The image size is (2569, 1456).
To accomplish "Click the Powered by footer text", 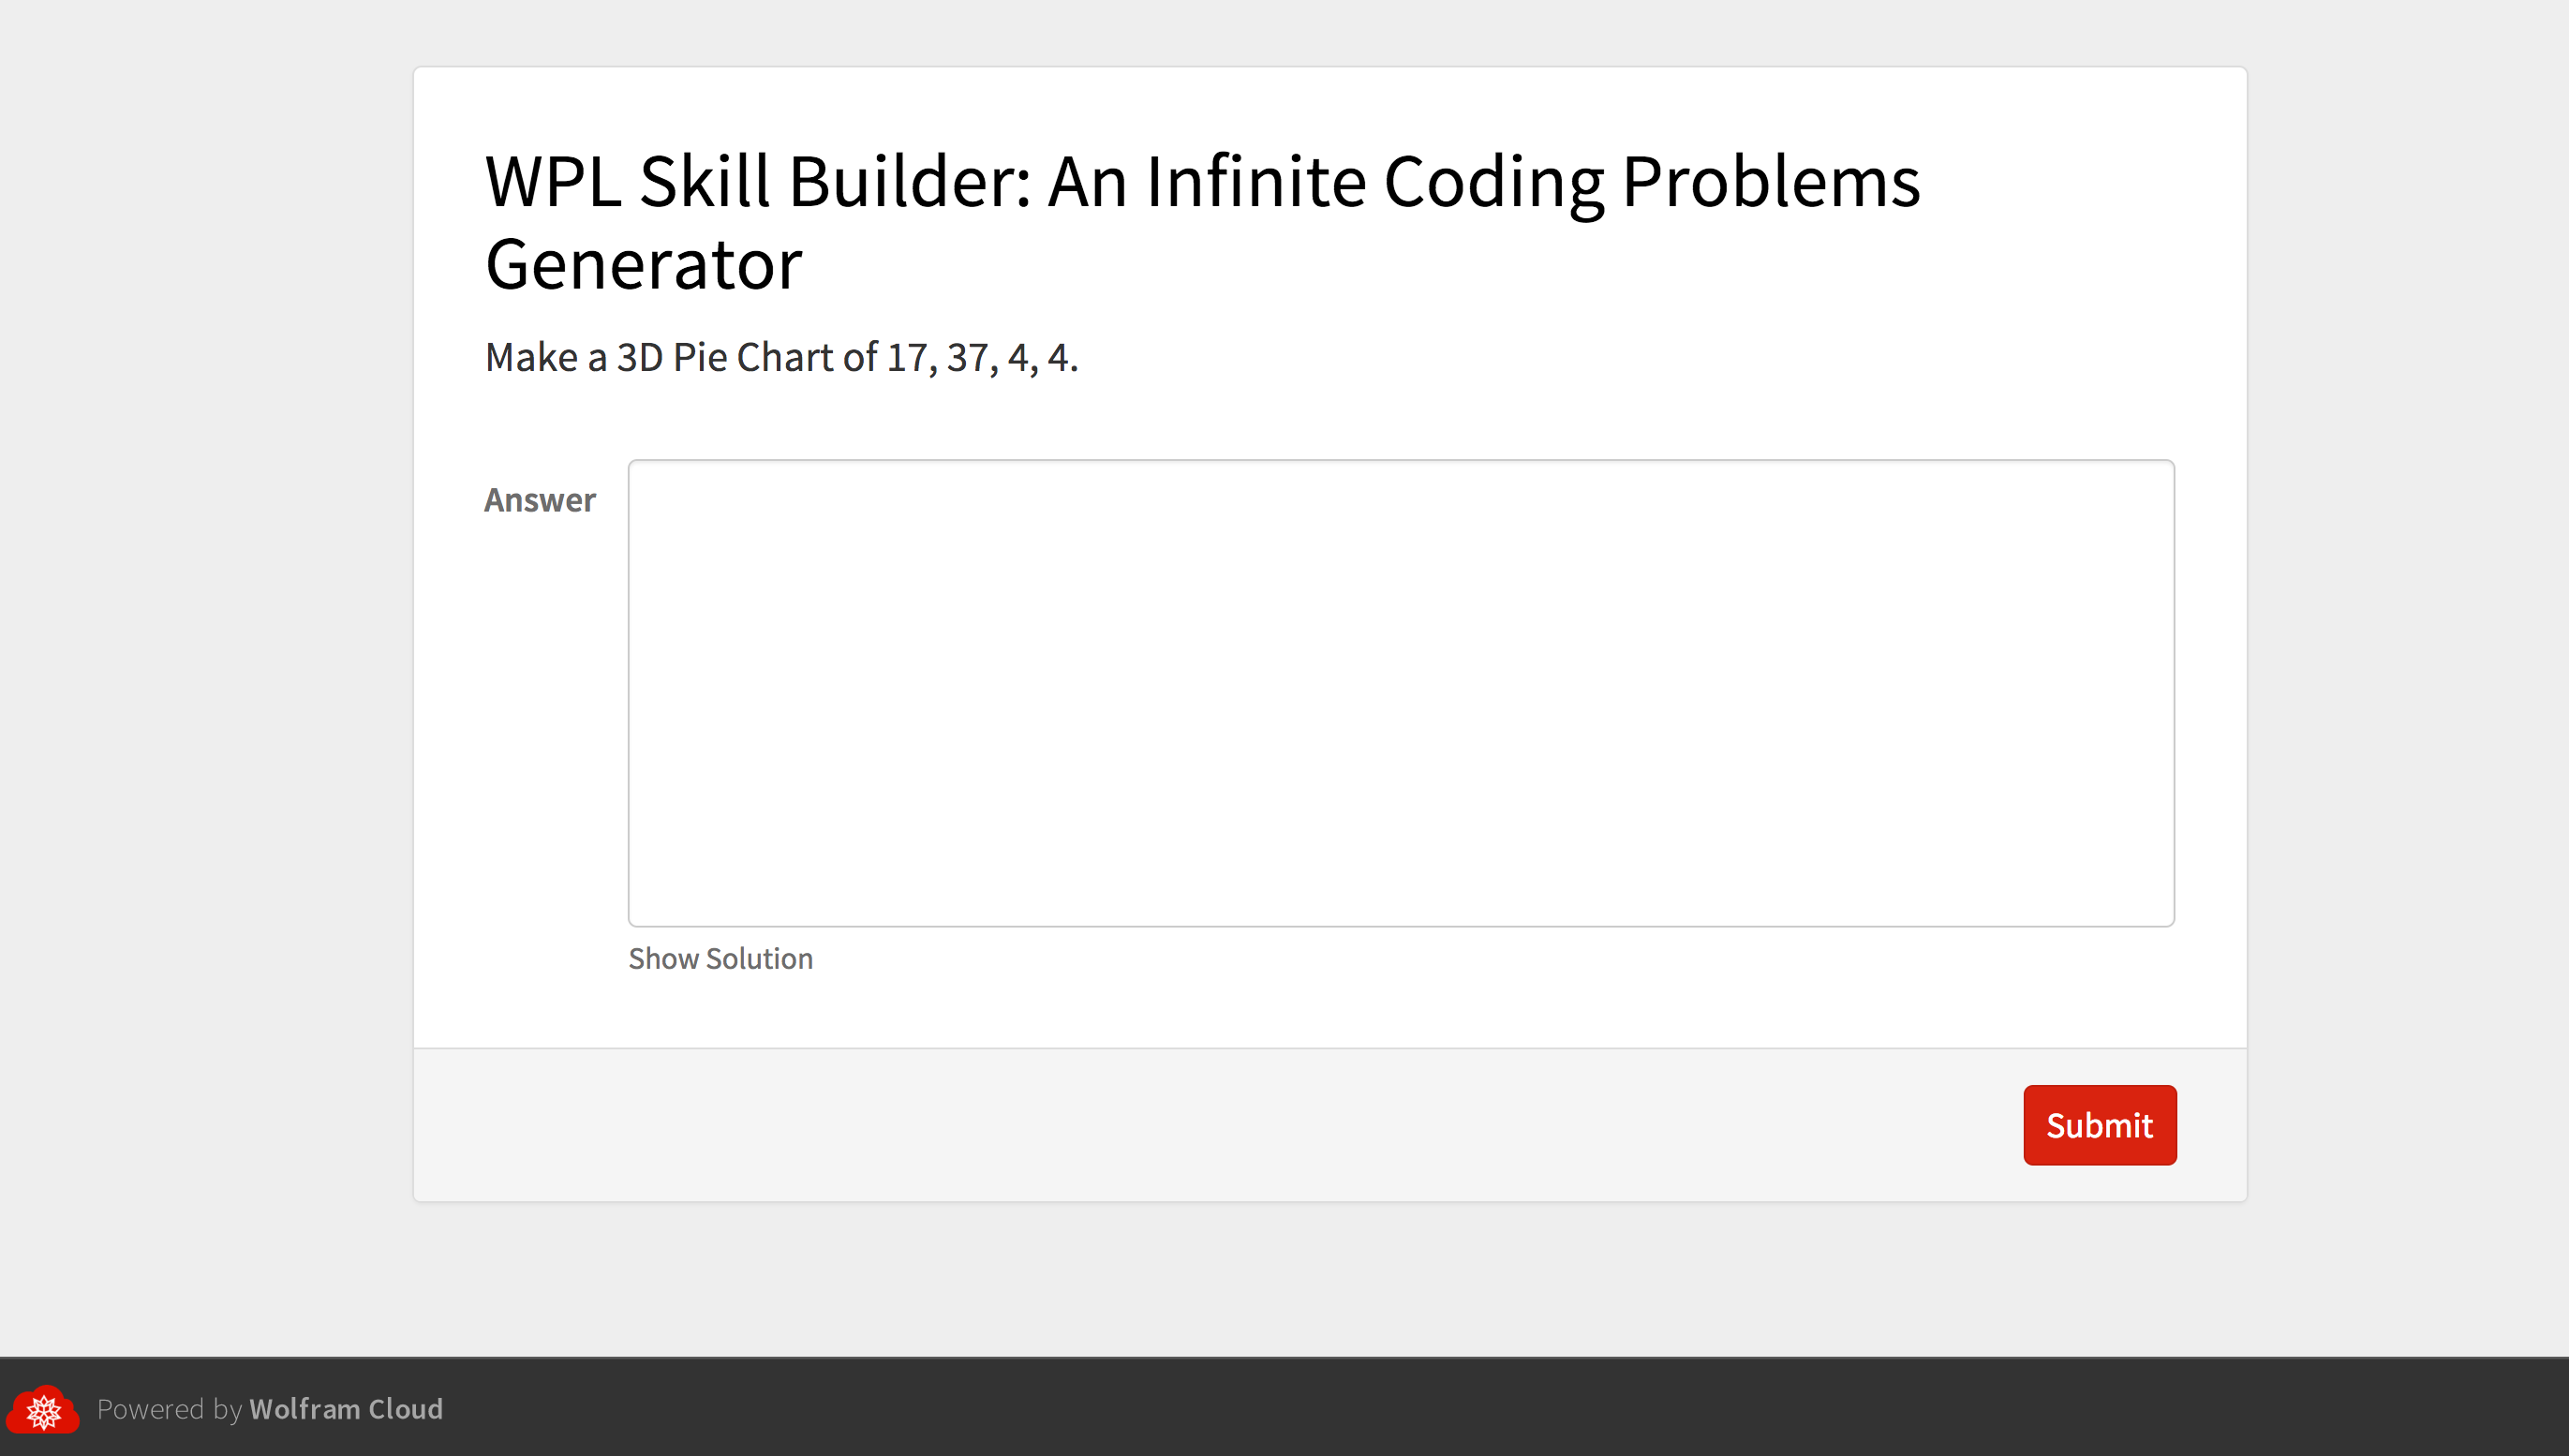I will coord(169,1408).
